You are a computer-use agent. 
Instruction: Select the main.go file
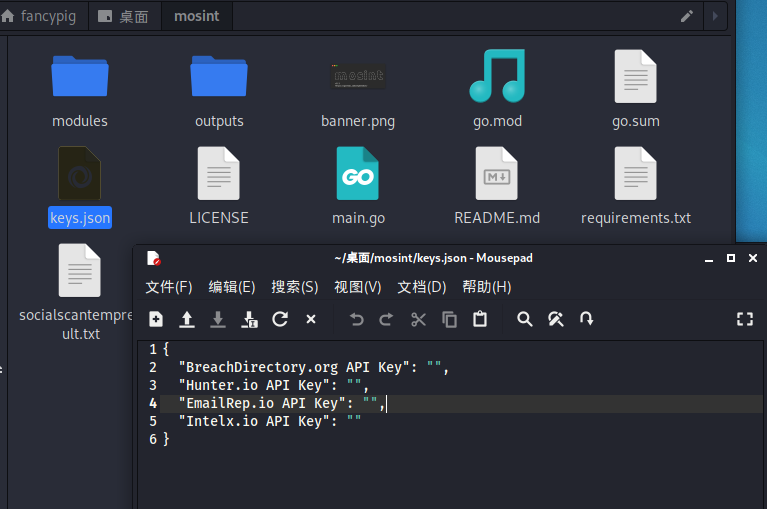(358, 173)
